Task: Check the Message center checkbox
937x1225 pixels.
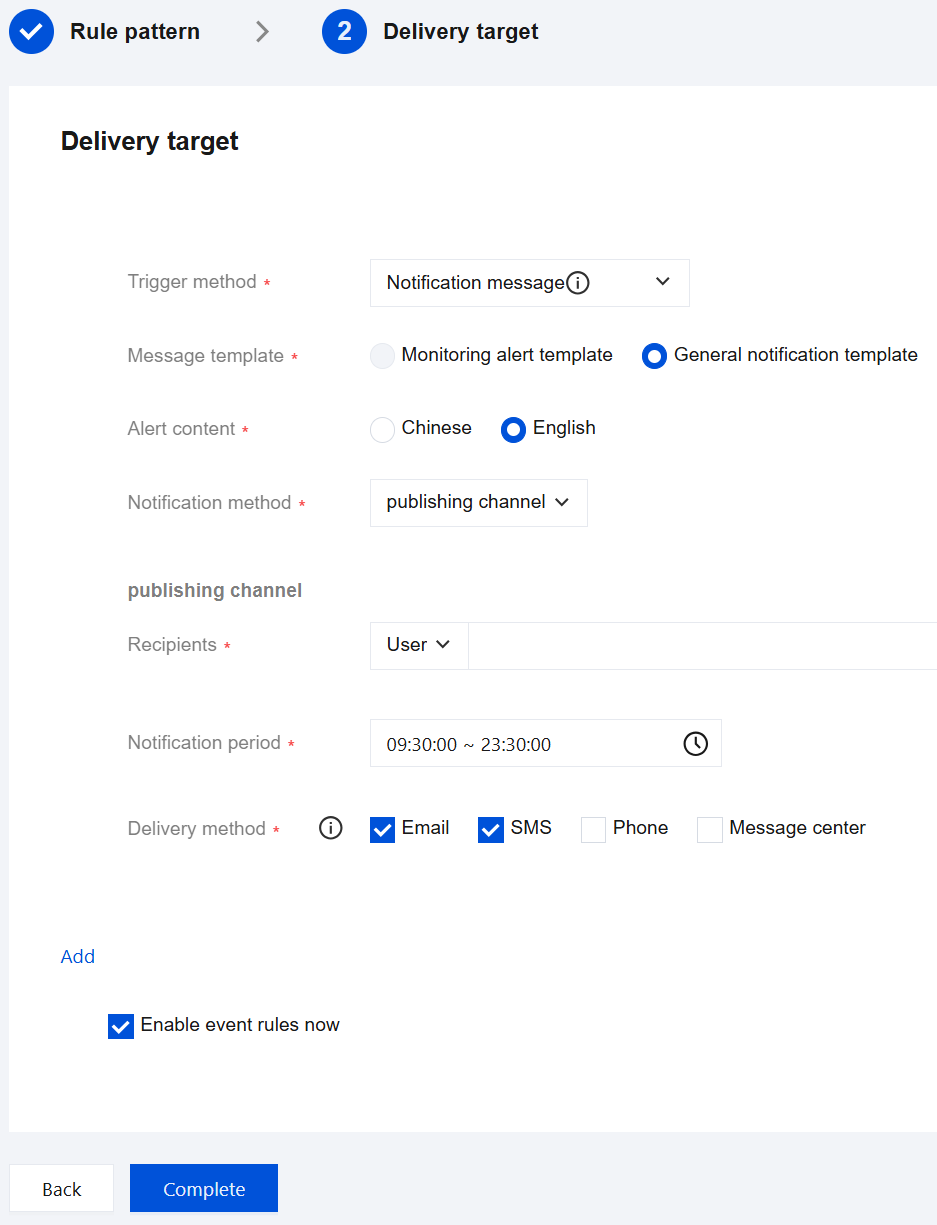Action: (710, 829)
